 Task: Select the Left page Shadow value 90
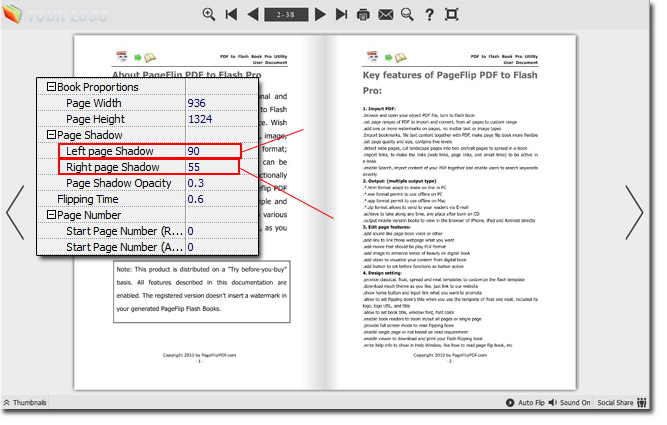(194, 151)
